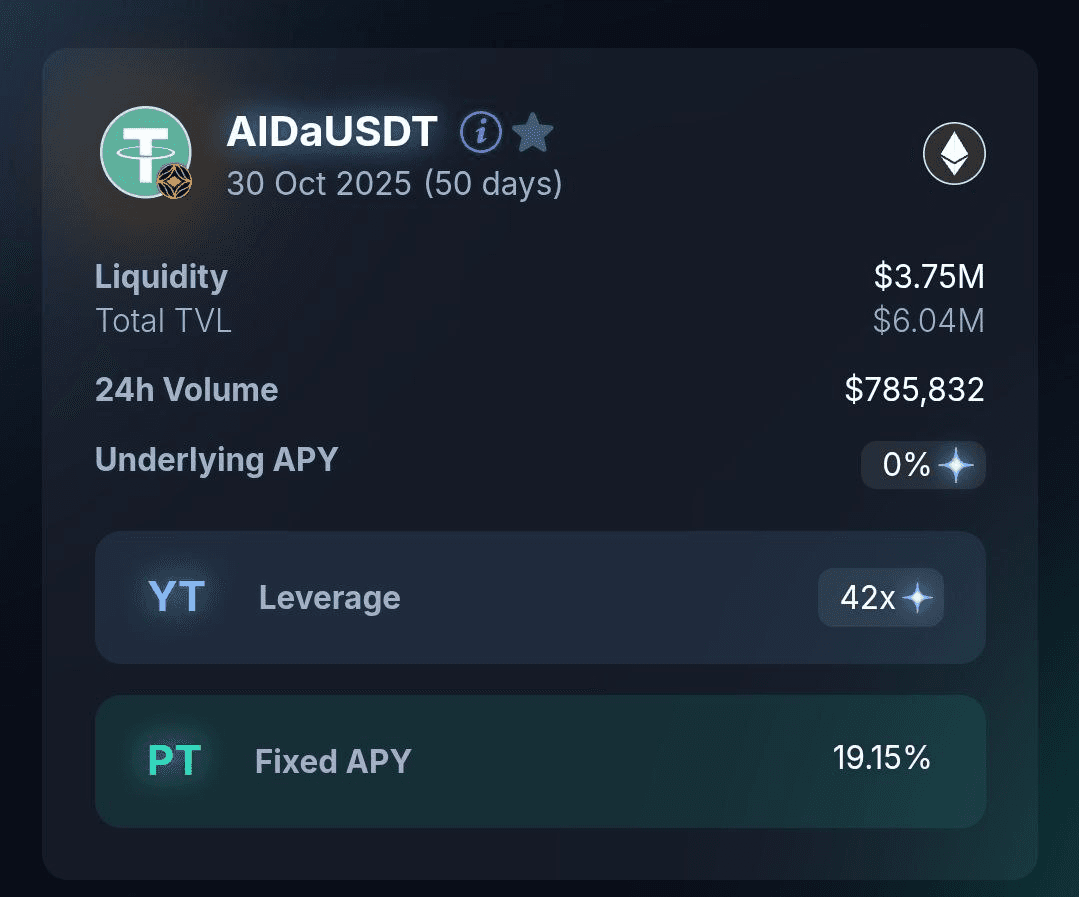The image size is (1079, 897).
Task: Click the Total TVL label
Action: point(163,321)
